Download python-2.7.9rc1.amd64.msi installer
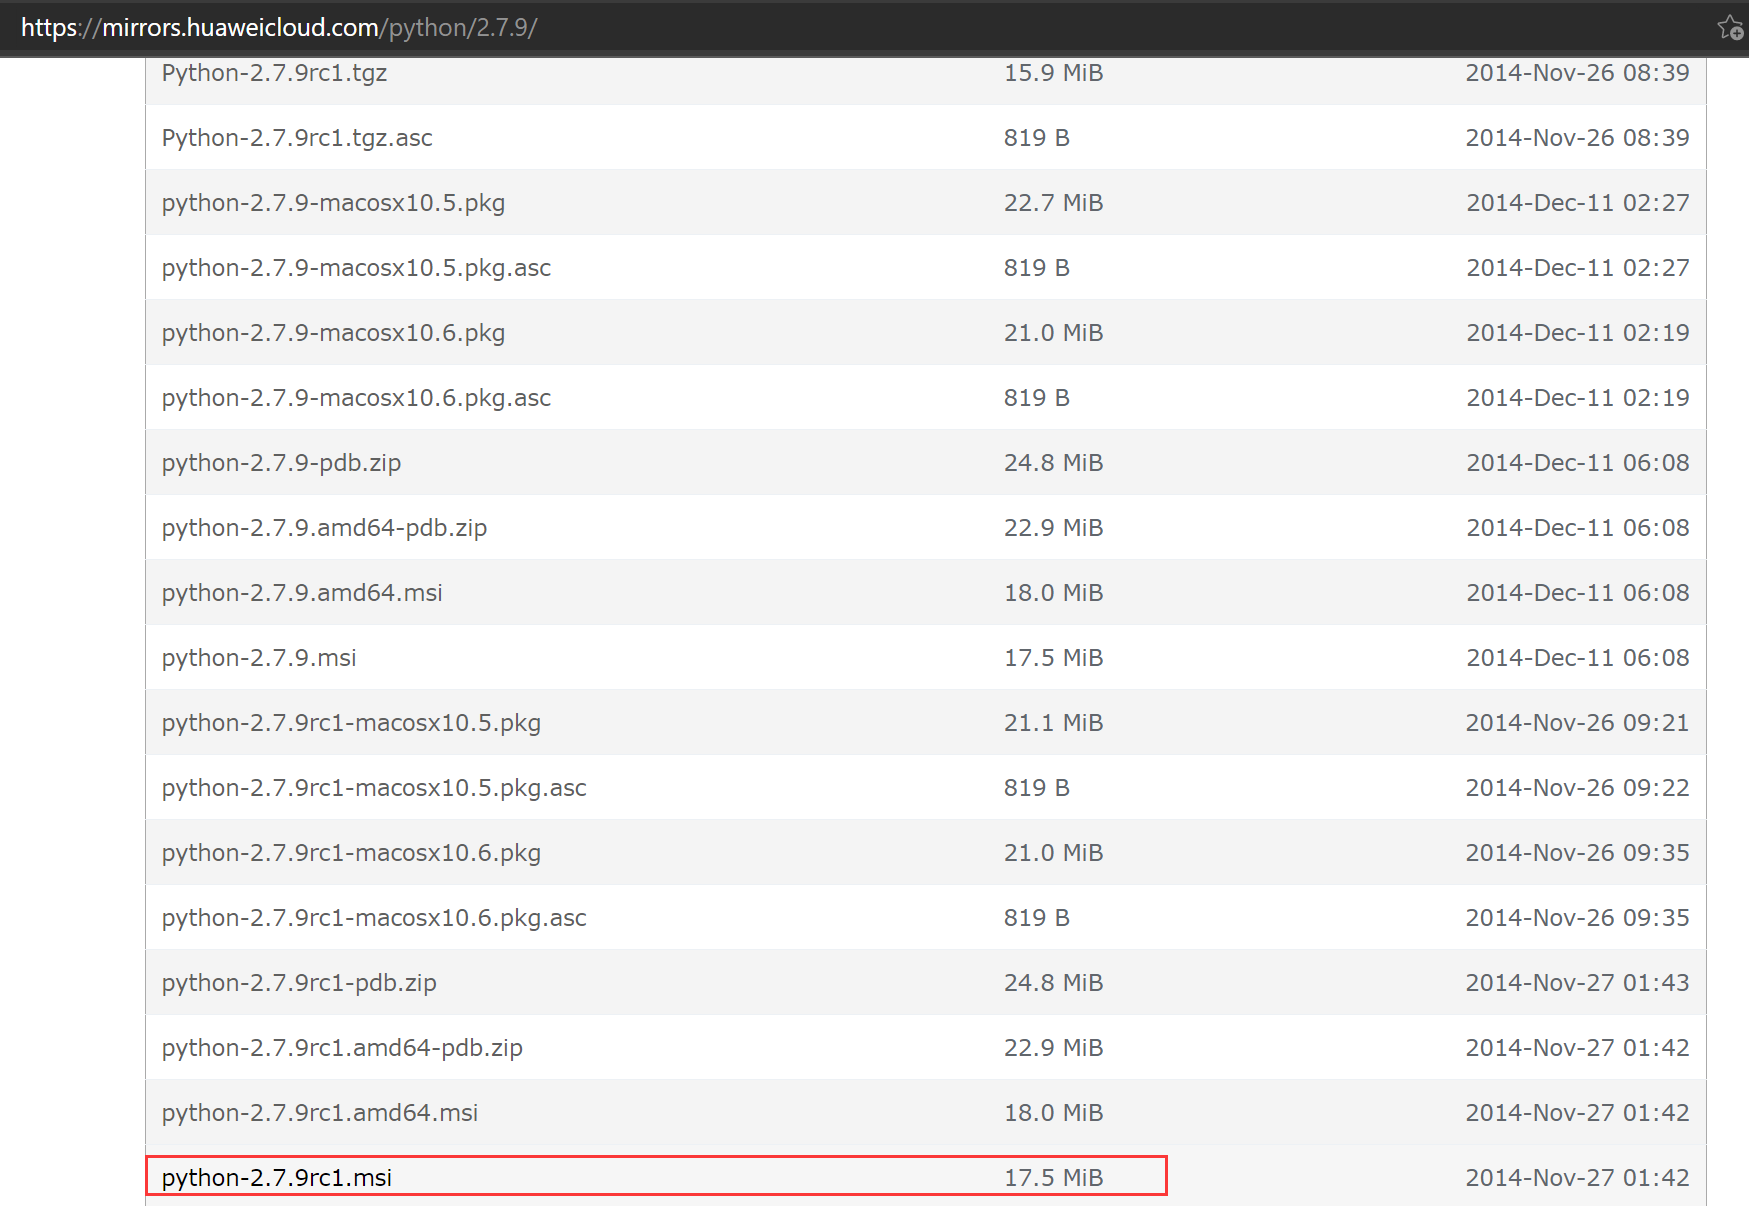The height and width of the screenshot is (1206, 1749). coord(320,1113)
